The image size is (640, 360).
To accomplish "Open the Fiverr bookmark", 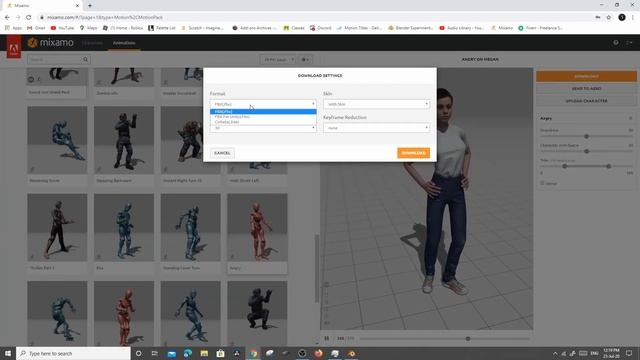I will pos(540,28).
